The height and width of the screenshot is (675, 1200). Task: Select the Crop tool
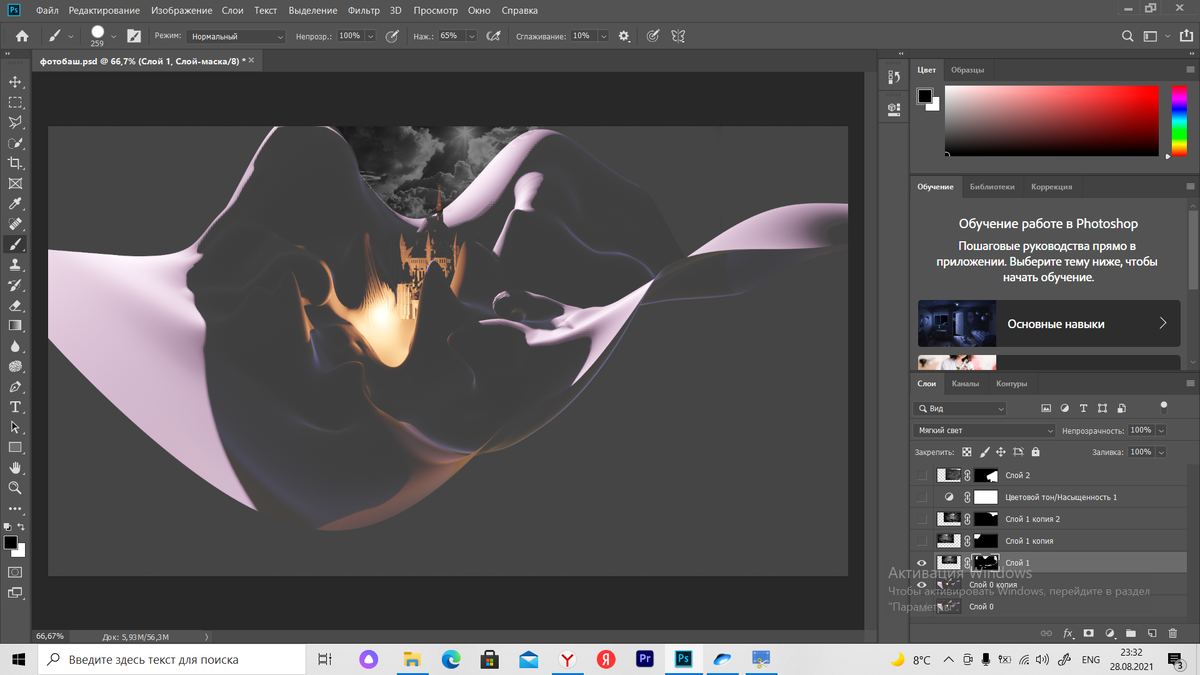click(x=15, y=163)
